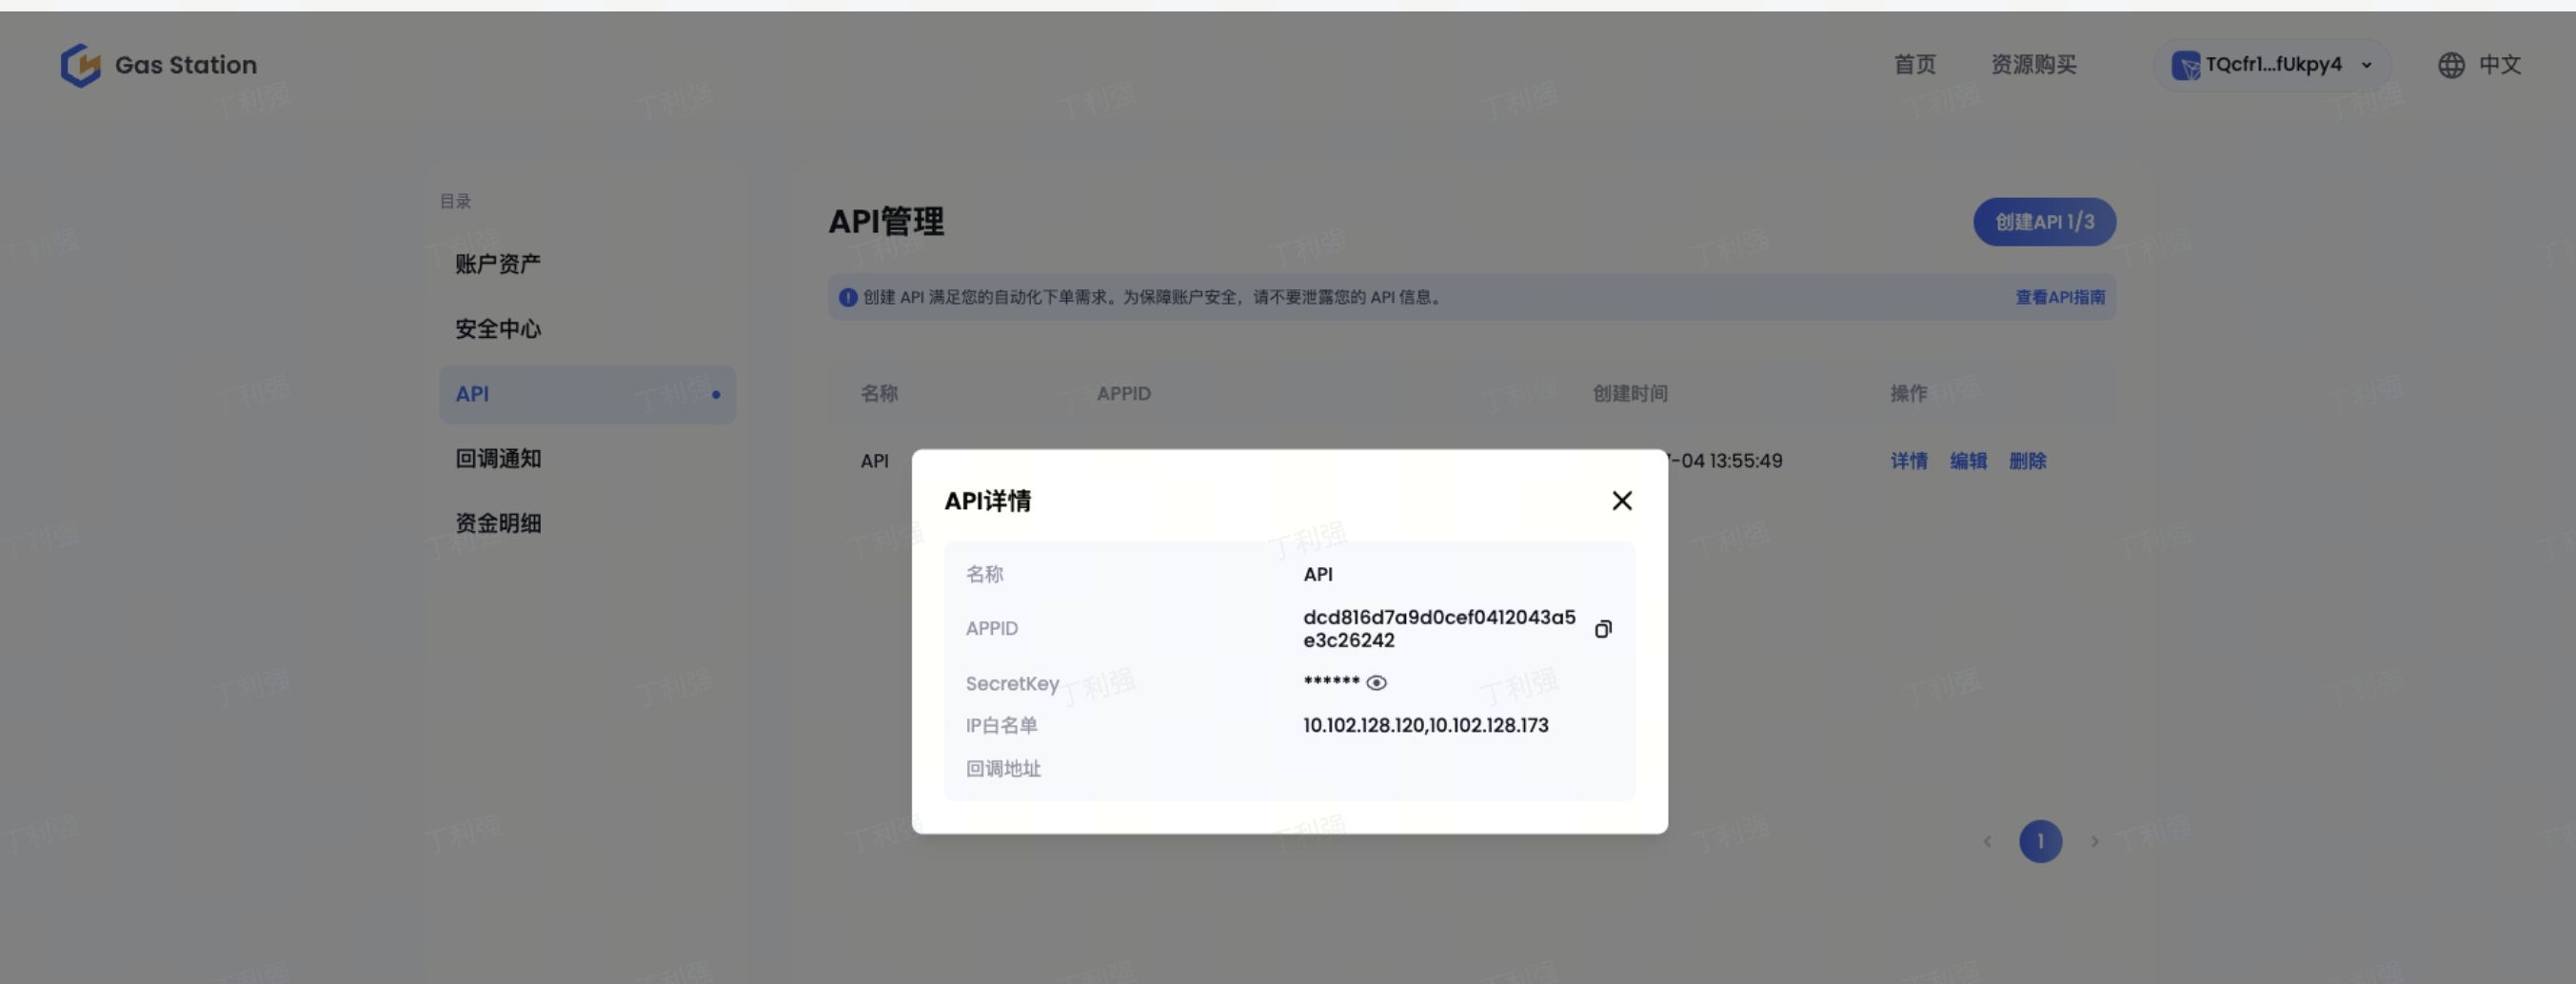Viewport: 2576px width, 984px height.
Task: Click the APPID column header in the table
Action: (1124, 394)
